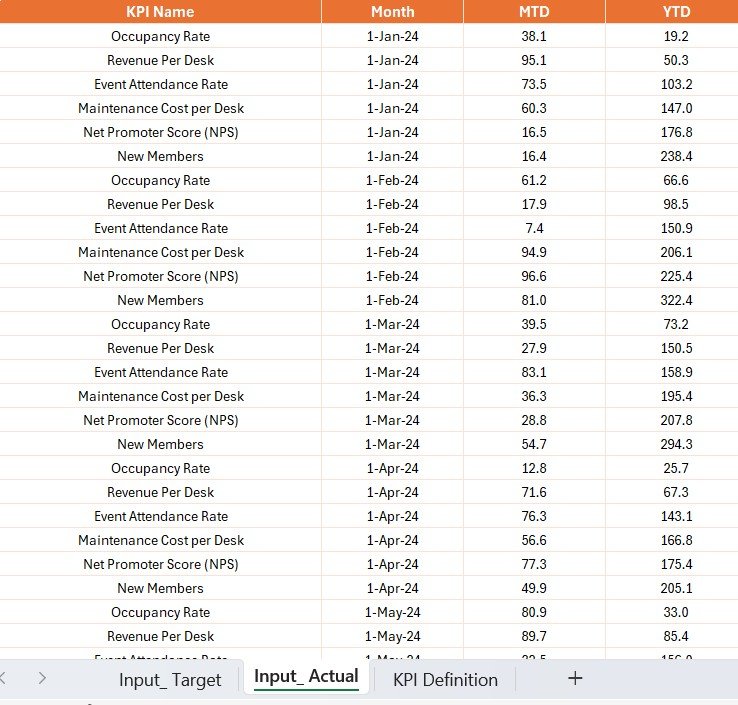Click the KPI Name column header

tap(160, 12)
